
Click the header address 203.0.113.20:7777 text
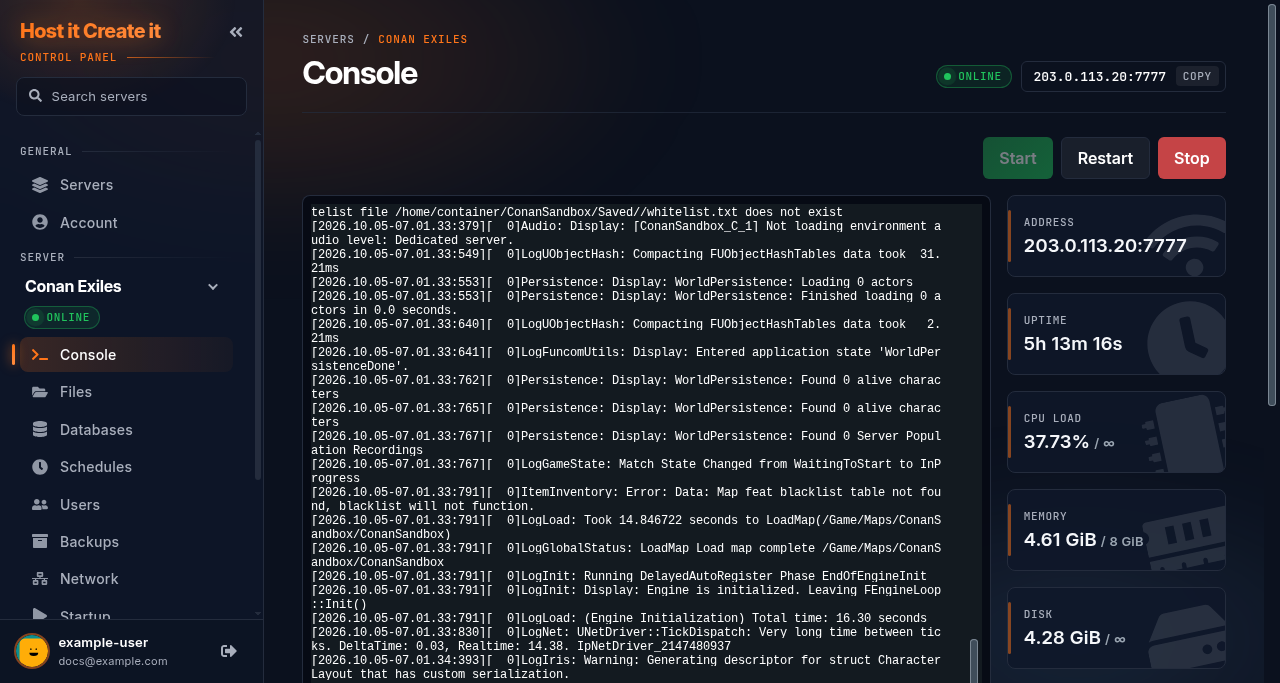(1099, 76)
